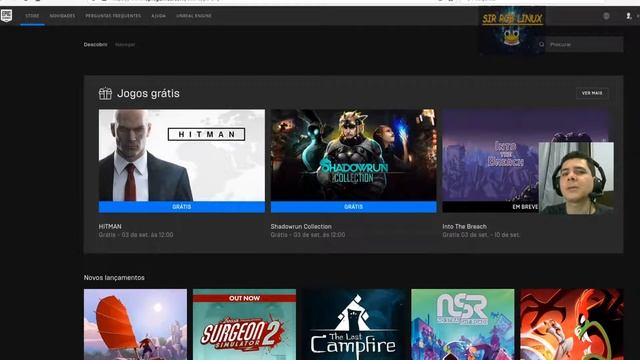This screenshot has height=360, width=640.
Task: Open the HITMAN game artwork
Action: coord(182,155)
